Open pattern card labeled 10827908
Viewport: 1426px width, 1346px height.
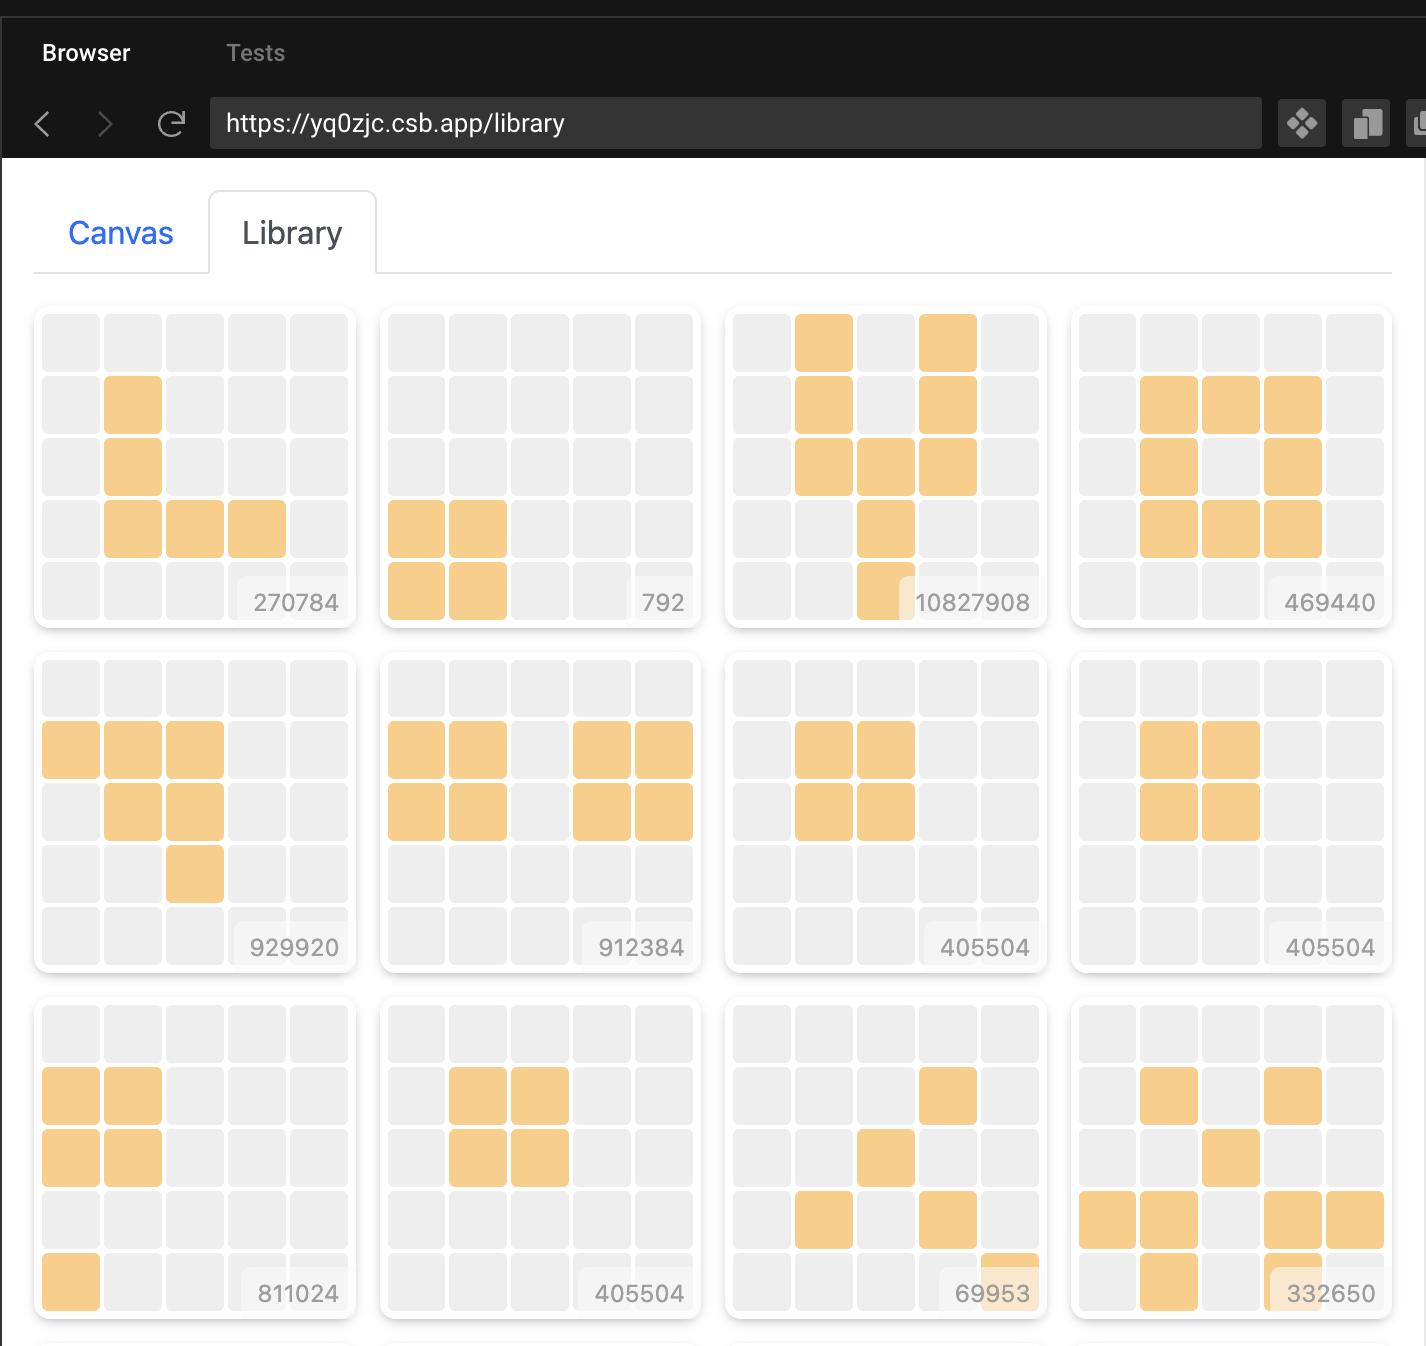point(886,467)
